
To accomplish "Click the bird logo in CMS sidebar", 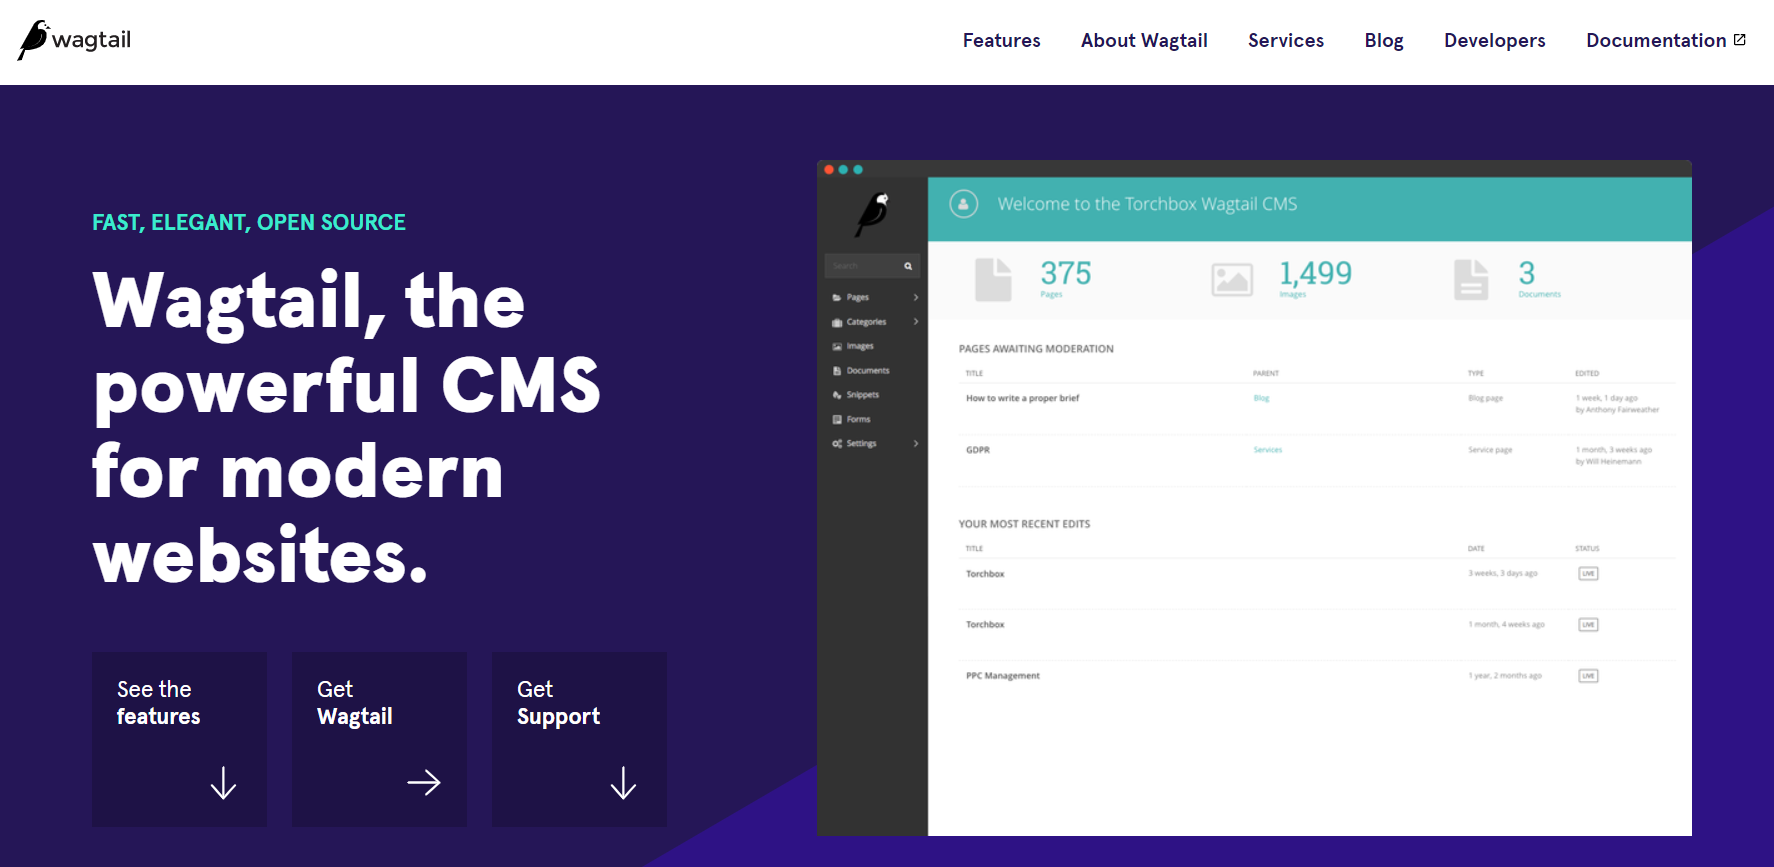I will (873, 214).
